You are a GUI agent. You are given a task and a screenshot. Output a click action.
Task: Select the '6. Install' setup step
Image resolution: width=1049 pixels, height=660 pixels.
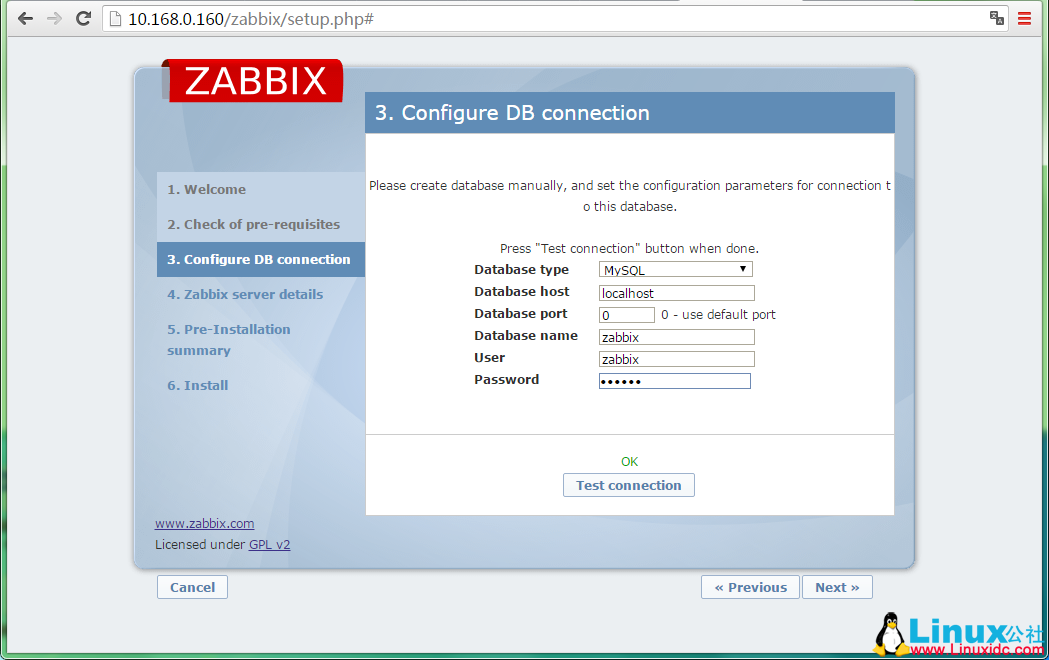pyautogui.click(x=197, y=385)
